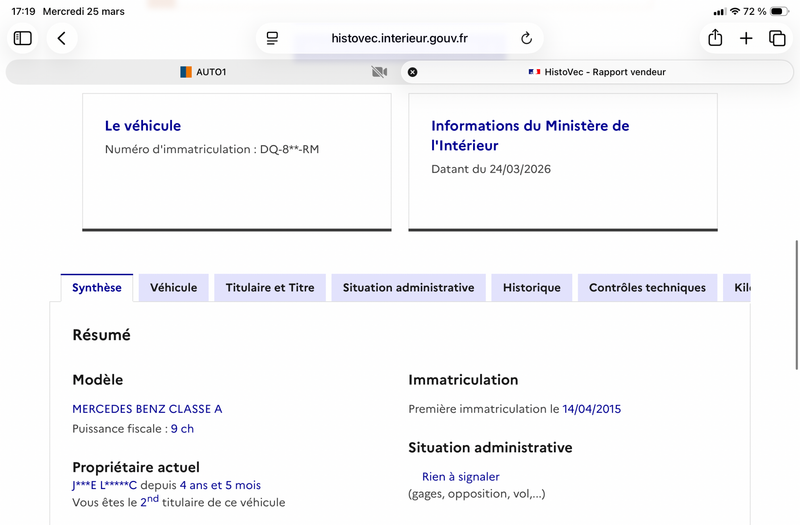
Task: Tap the histovec.interieur.gouv.fr address field
Action: point(399,38)
